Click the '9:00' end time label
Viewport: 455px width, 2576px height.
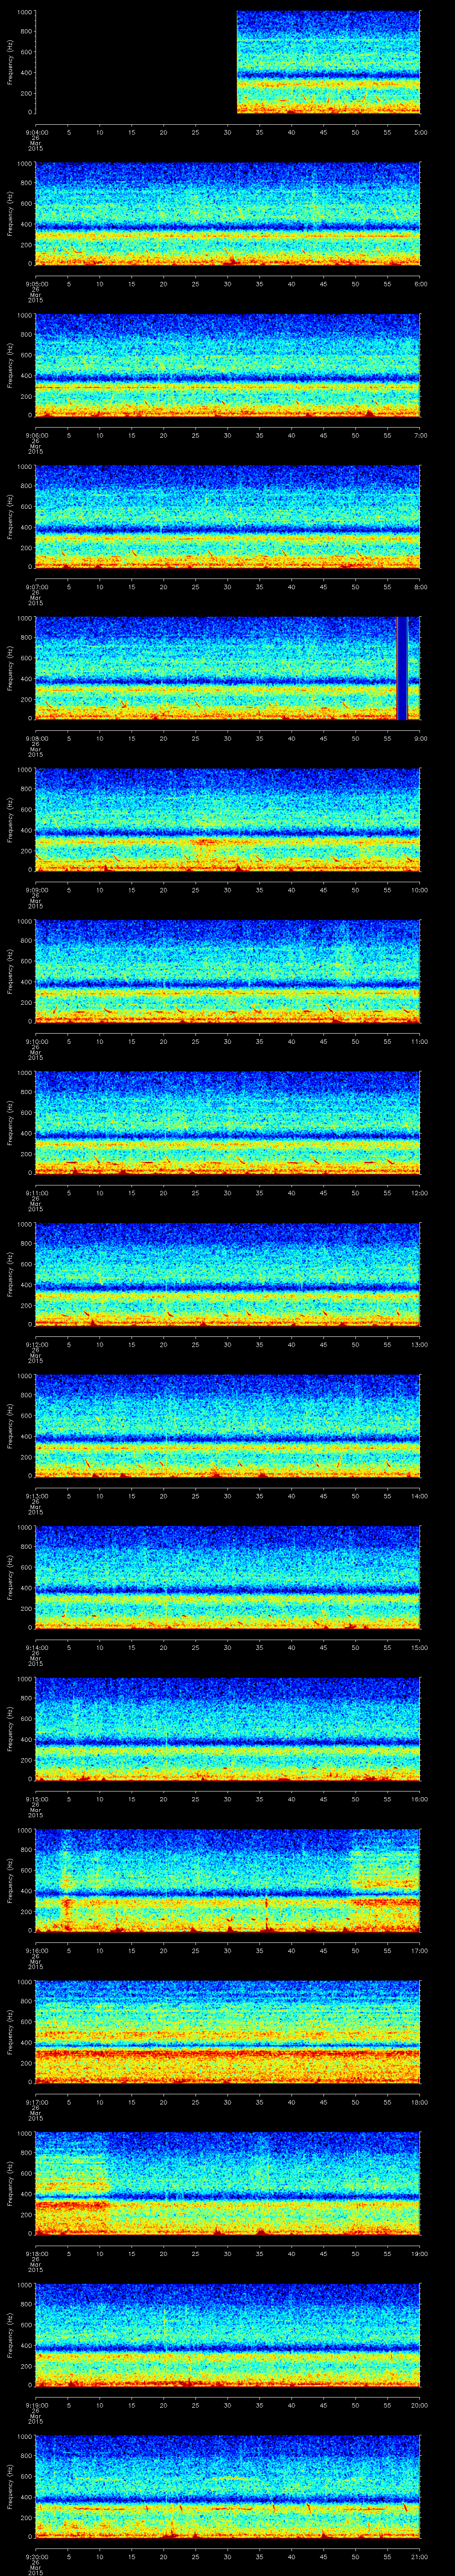(420, 738)
